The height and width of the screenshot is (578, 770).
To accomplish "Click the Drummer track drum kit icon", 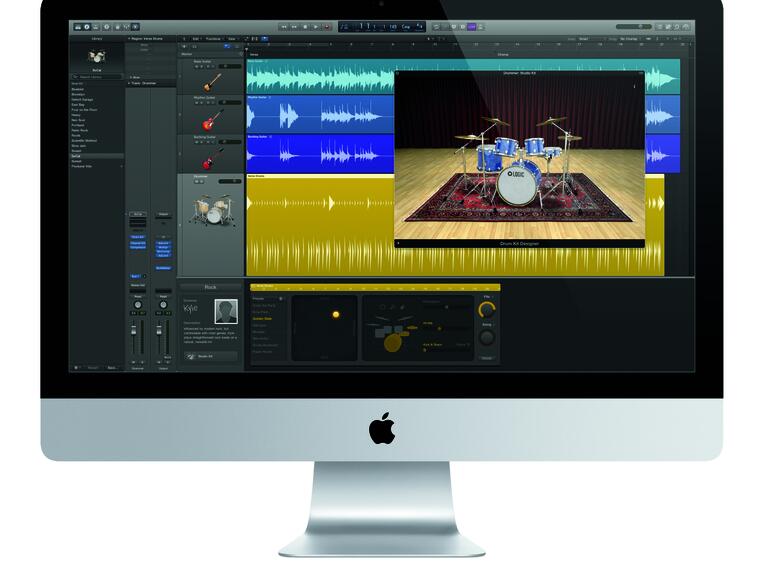I will (213, 210).
